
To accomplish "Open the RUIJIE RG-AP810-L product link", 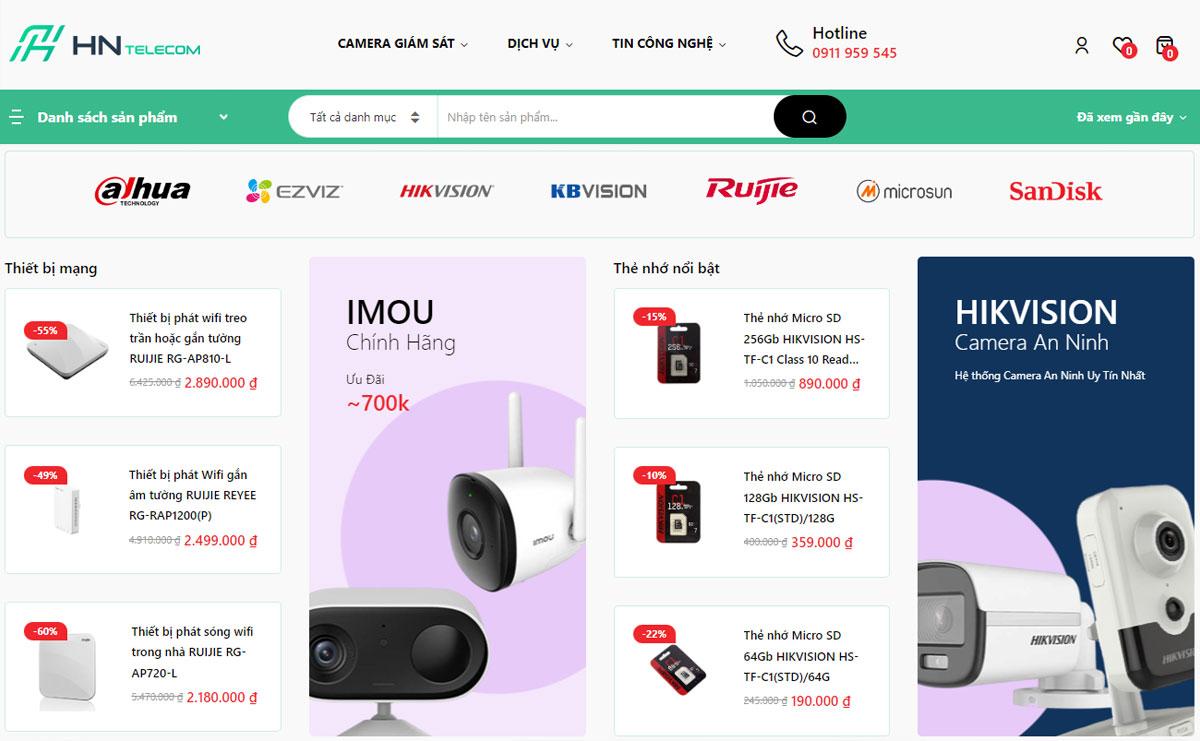I will [188, 338].
